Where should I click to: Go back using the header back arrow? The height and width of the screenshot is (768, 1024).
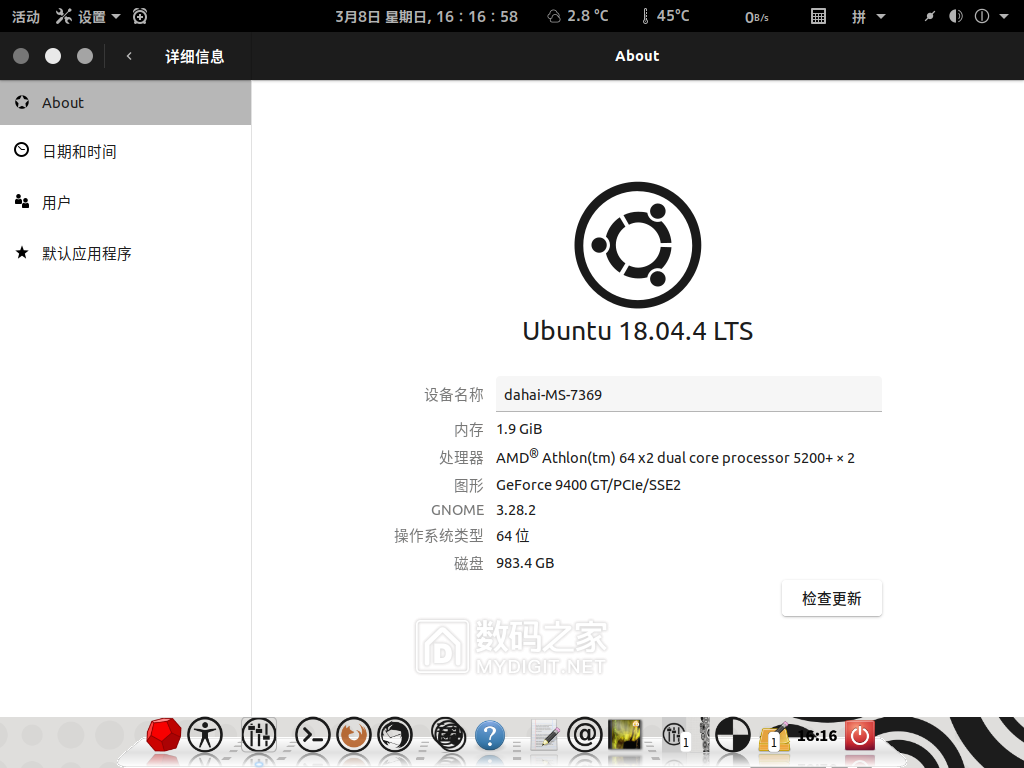click(129, 56)
